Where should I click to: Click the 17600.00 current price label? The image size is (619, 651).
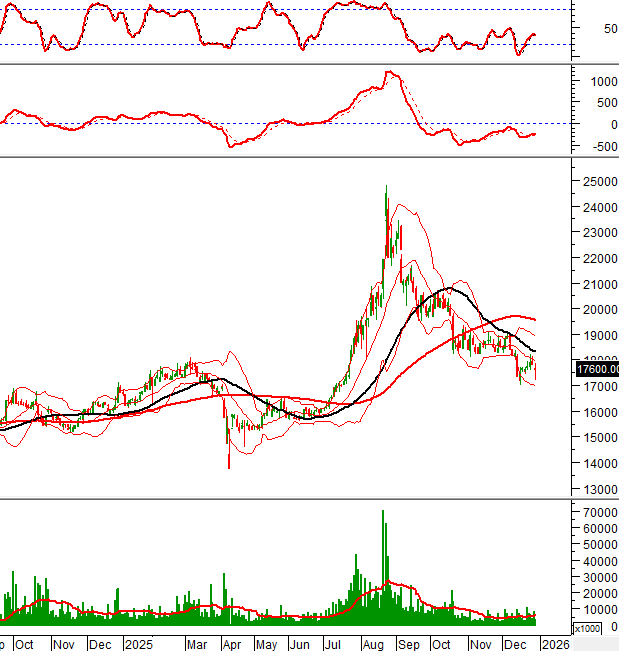(x=597, y=369)
